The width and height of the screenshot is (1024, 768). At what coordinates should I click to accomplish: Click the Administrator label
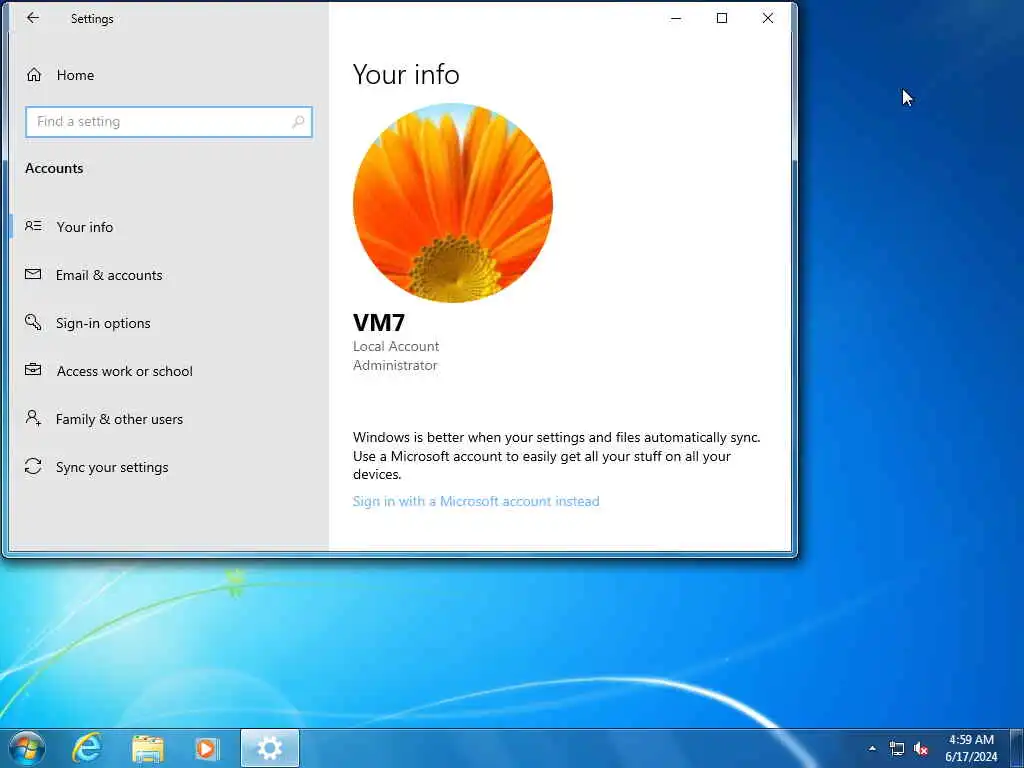(395, 365)
